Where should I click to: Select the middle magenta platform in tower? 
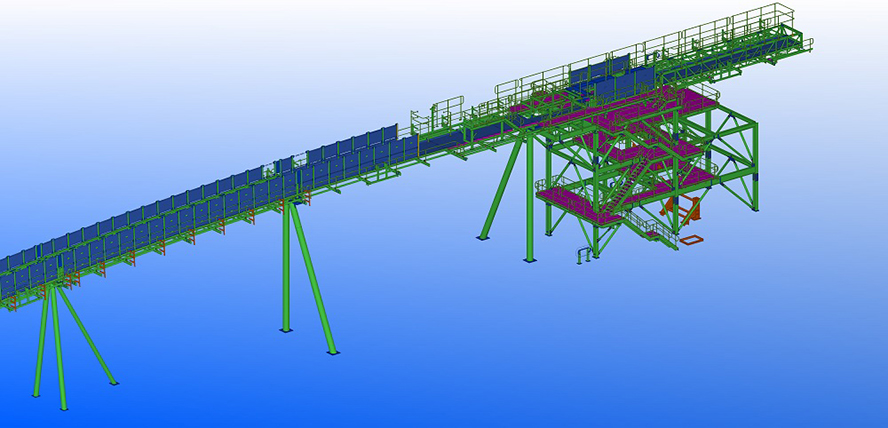pyautogui.click(x=640, y=152)
